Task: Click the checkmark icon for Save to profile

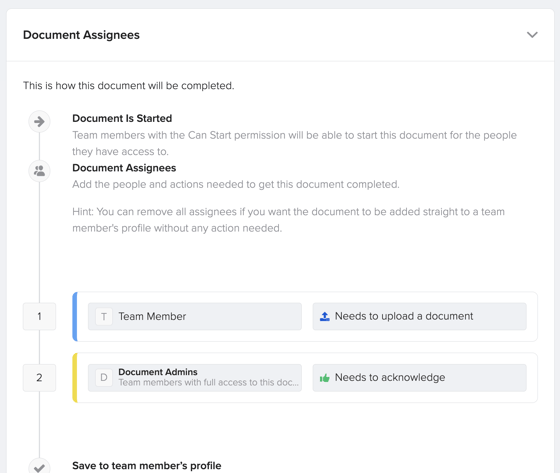Action: click(39, 467)
